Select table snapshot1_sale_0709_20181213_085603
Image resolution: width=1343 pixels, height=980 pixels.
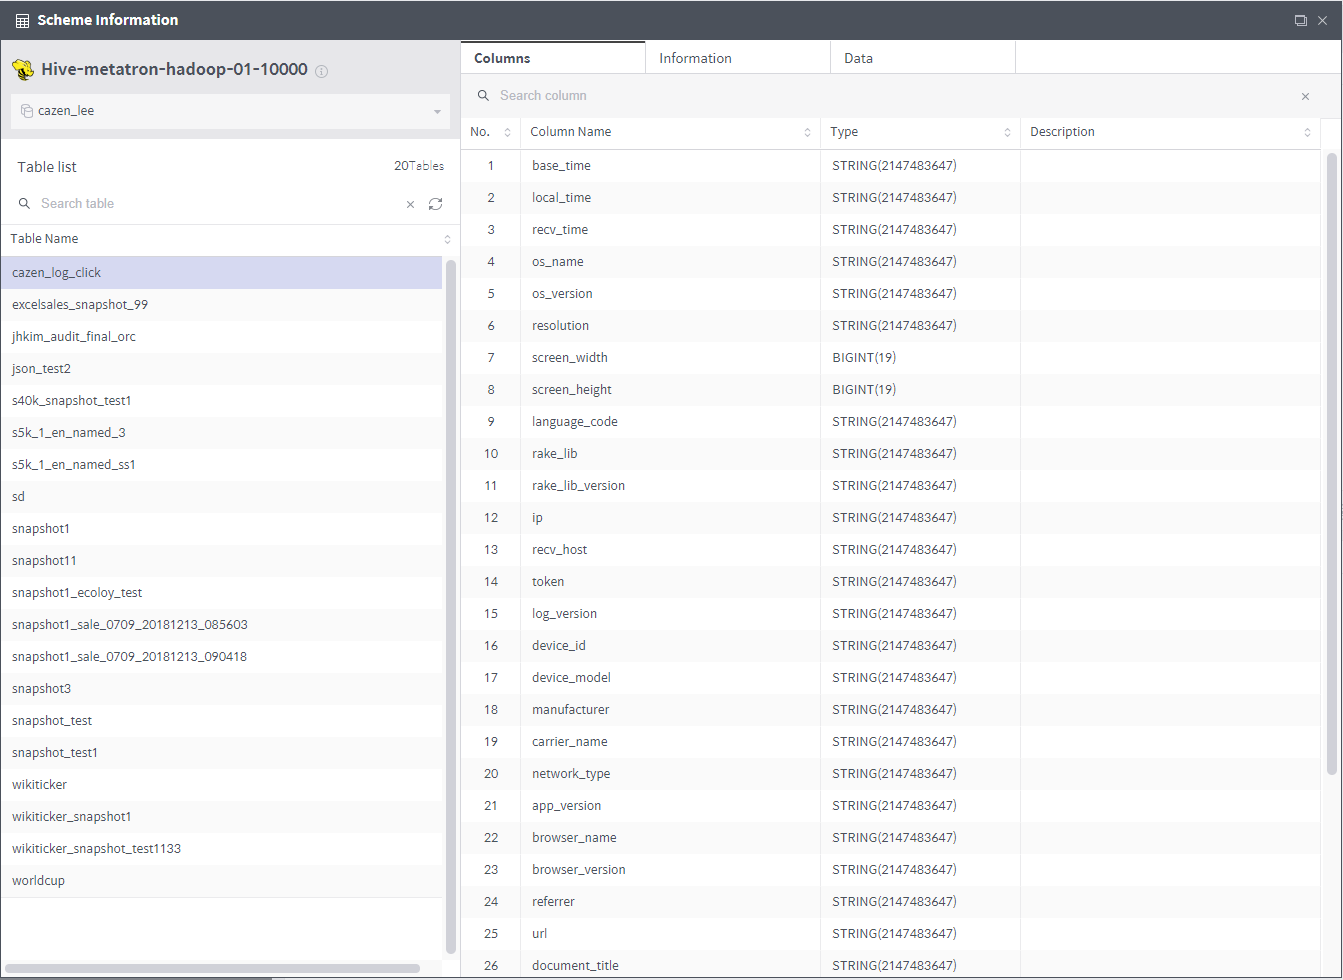(221, 625)
